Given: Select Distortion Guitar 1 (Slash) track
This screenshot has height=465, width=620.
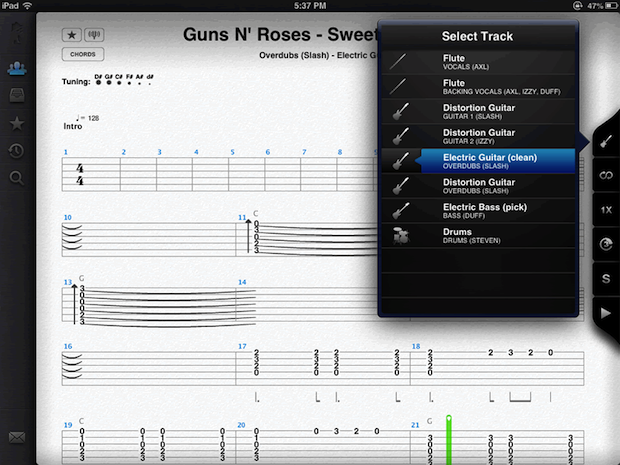Looking at the screenshot, I should pyautogui.click(x=478, y=112).
